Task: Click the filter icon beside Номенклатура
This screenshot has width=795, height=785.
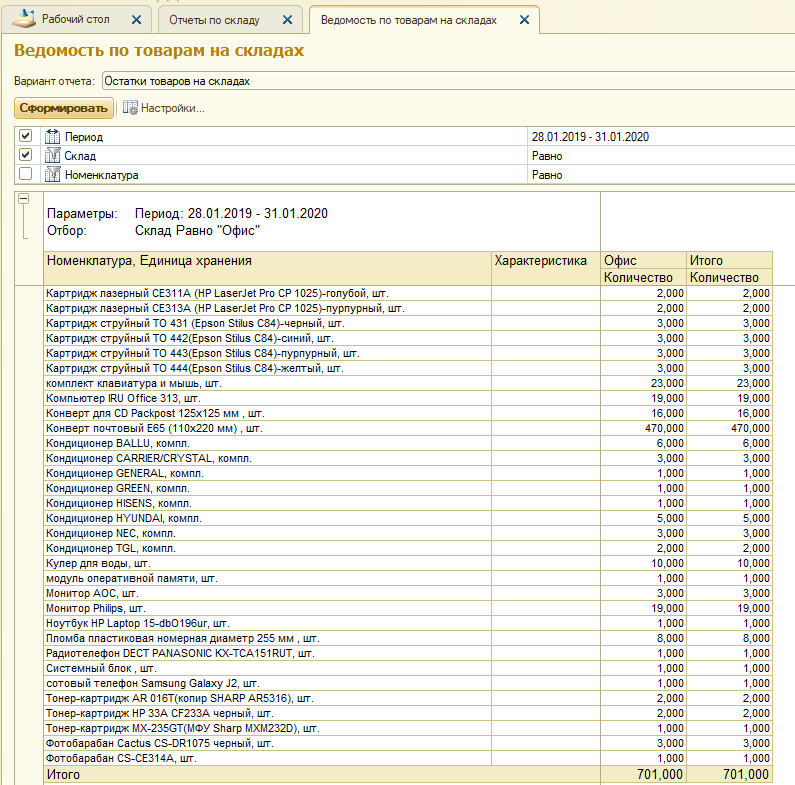Action: [x=52, y=174]
